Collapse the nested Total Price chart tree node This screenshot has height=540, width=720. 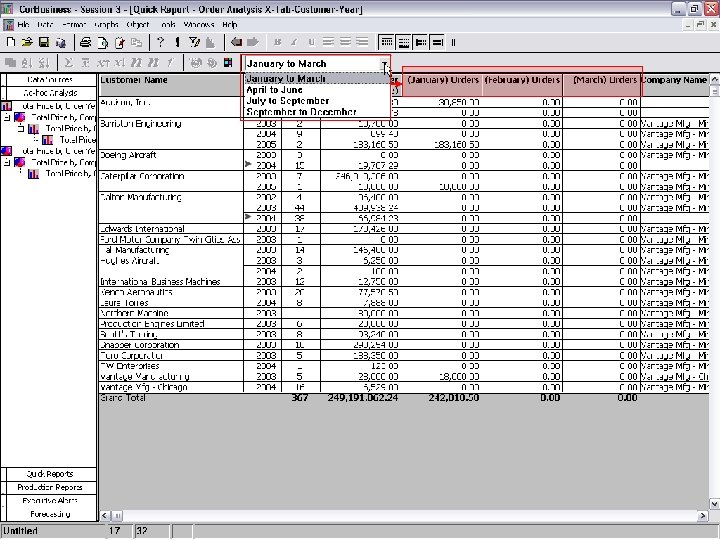(x=21, y=129)
